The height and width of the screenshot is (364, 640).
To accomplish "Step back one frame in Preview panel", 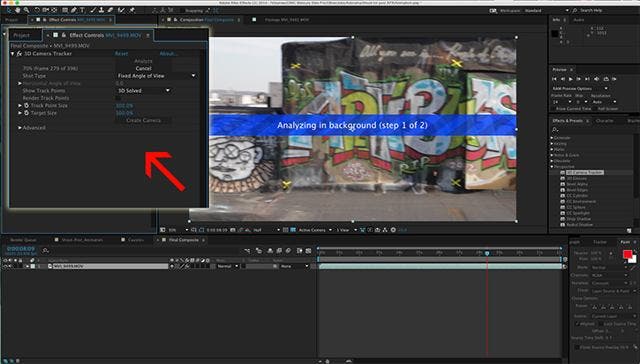I will [x=563, y=79].
